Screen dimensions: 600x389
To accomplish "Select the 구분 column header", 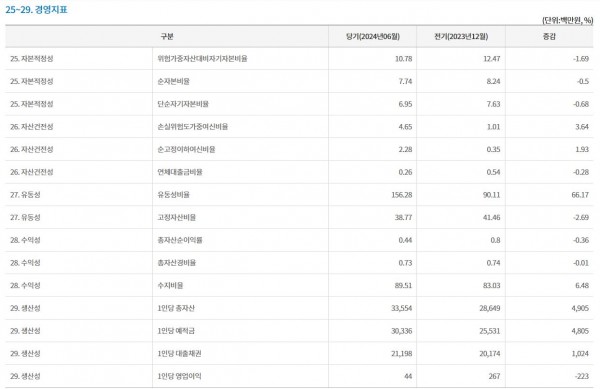I will 167,36.
